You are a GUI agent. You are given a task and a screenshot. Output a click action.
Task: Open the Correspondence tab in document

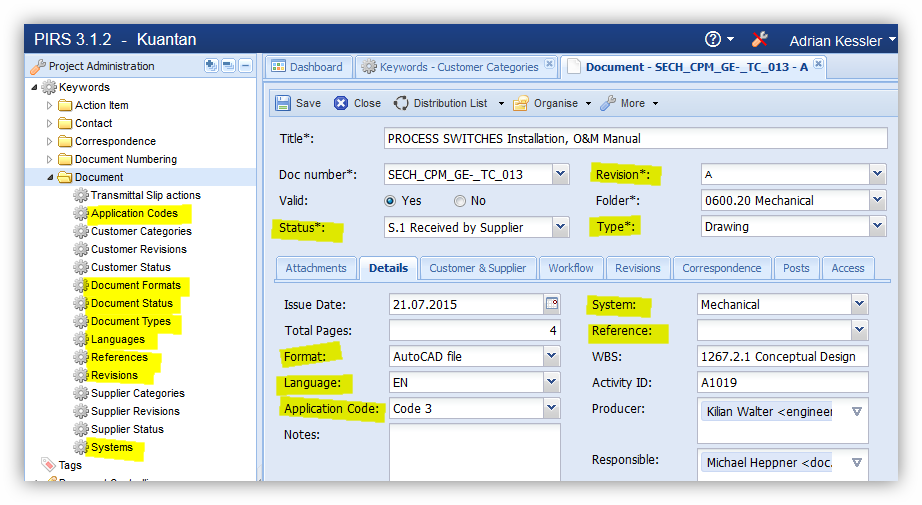pyautogui.click(x=721, y=268)
